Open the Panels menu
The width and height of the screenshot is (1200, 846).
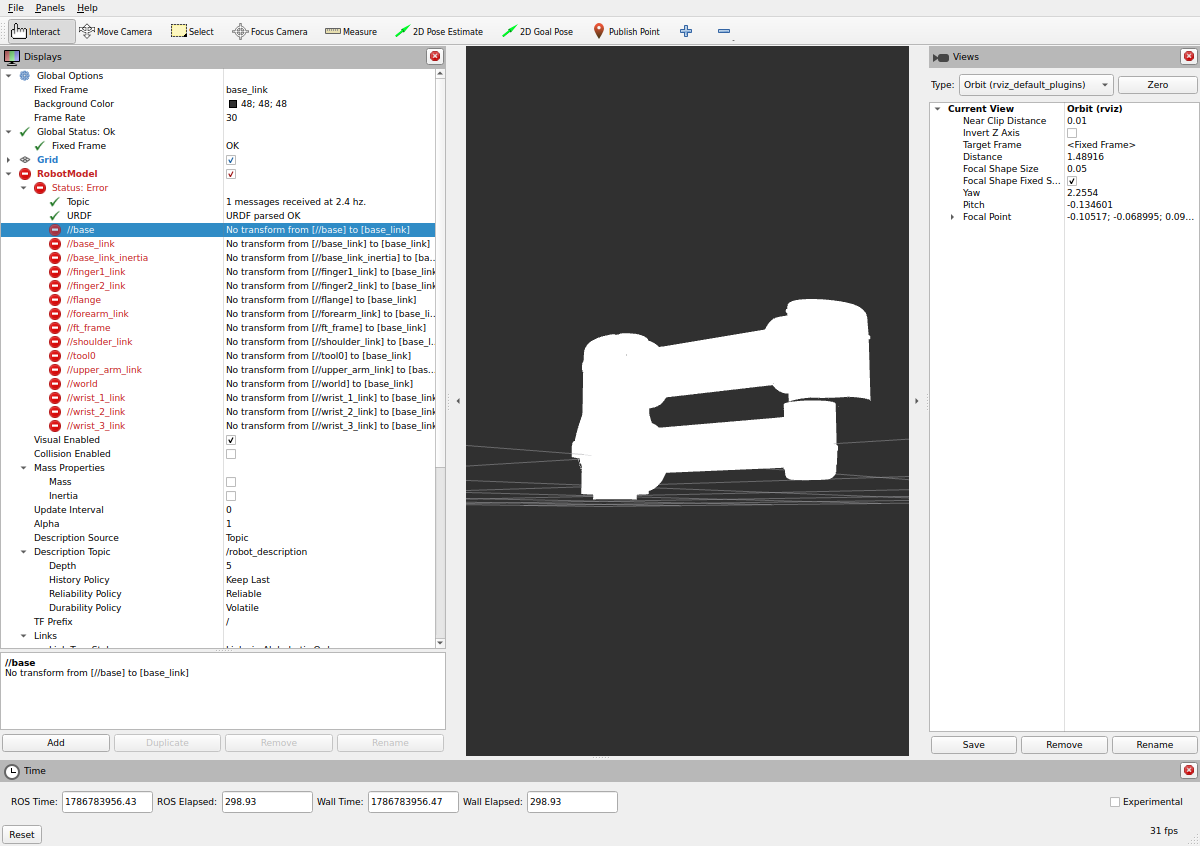(50, 8)
